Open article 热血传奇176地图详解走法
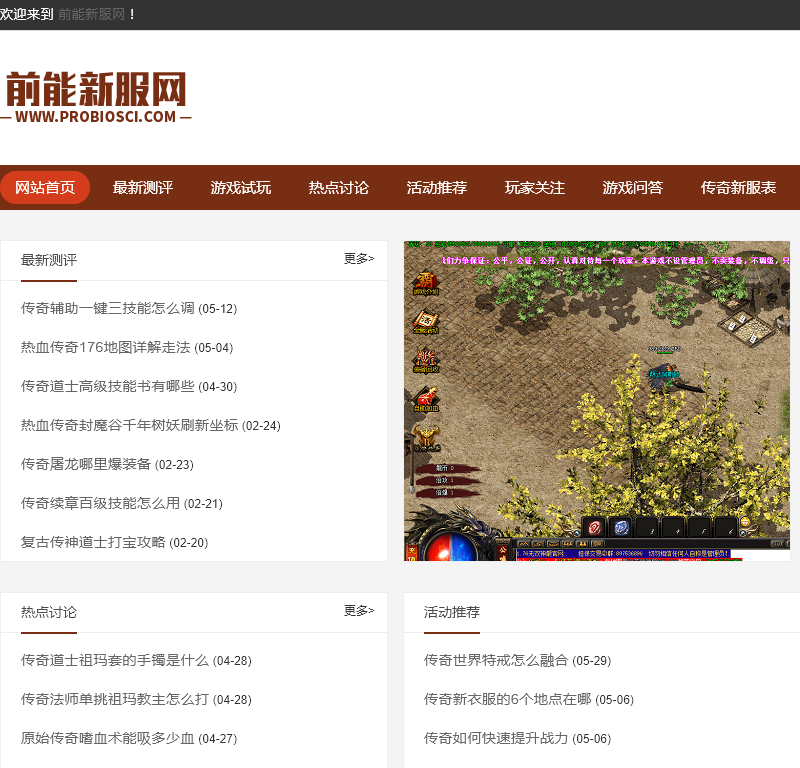The height and width of the screenshot is (768, 800). click(x=106, y=348)
